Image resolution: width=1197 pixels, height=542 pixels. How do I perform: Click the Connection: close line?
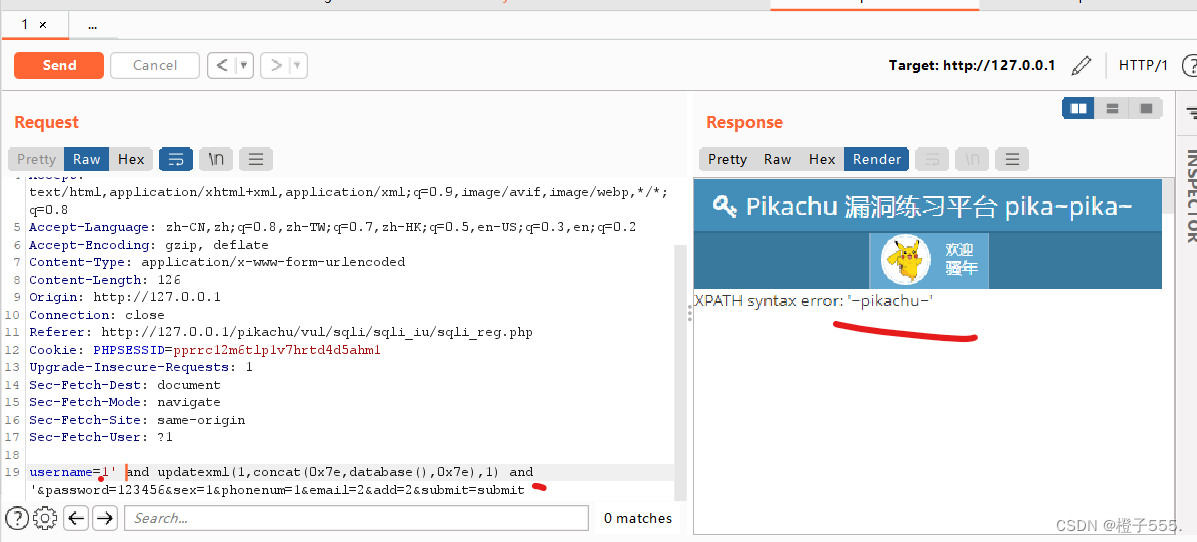(97, 315)
